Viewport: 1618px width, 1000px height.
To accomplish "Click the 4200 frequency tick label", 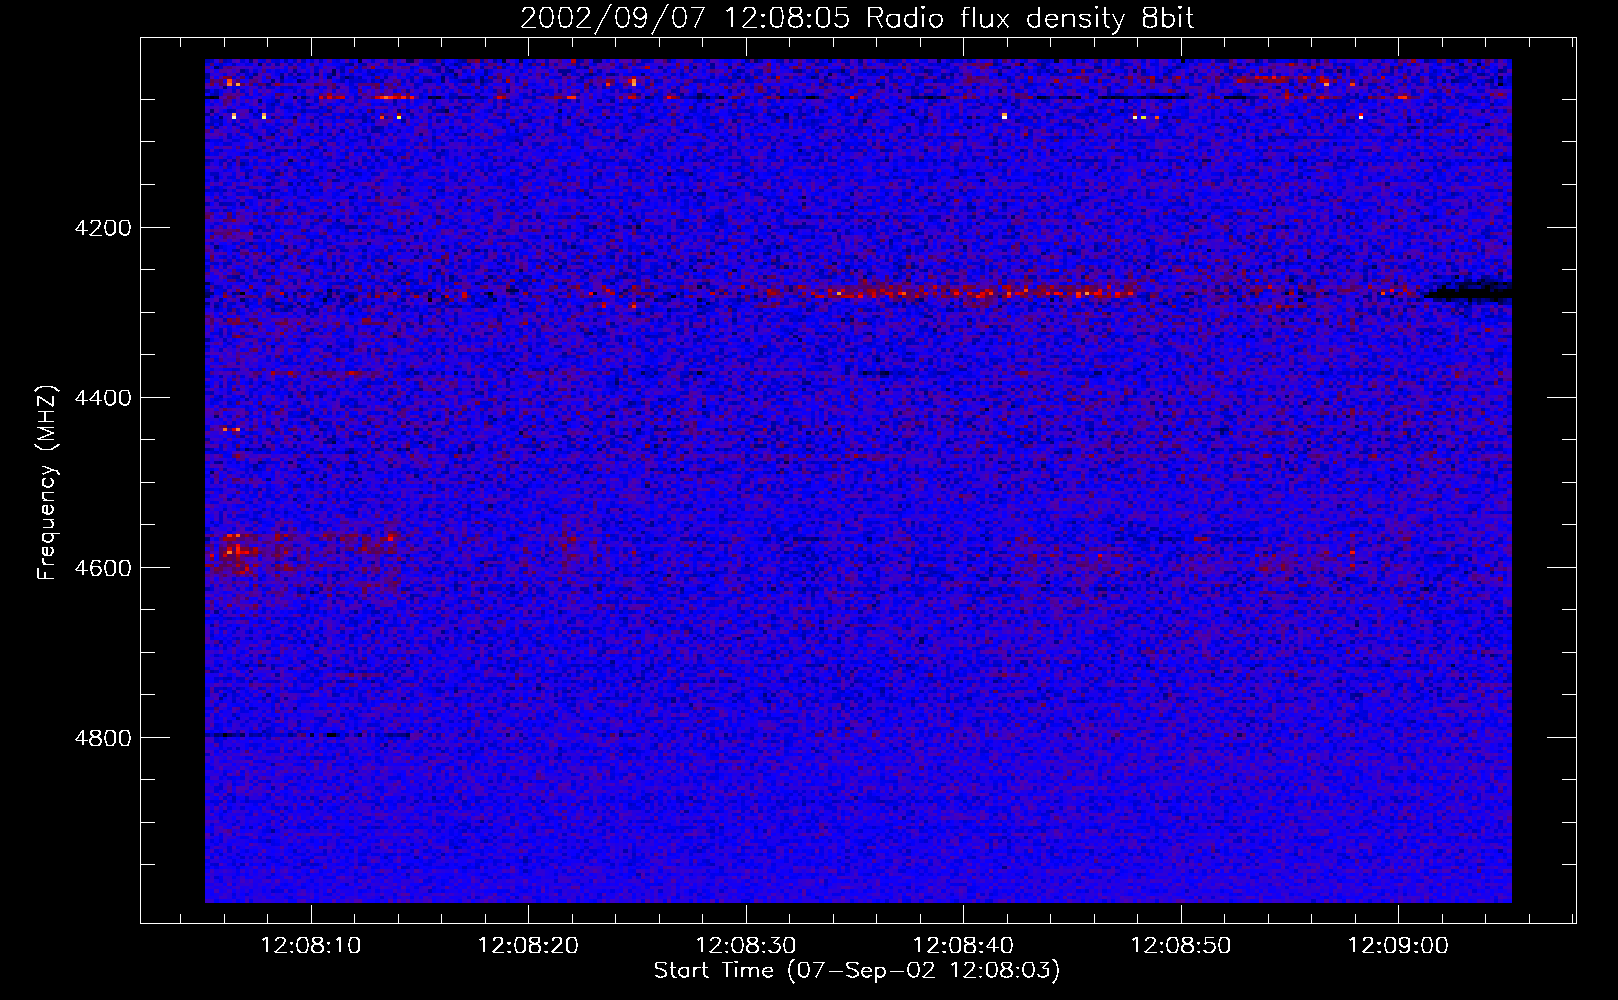I will [x=103, y=228].
